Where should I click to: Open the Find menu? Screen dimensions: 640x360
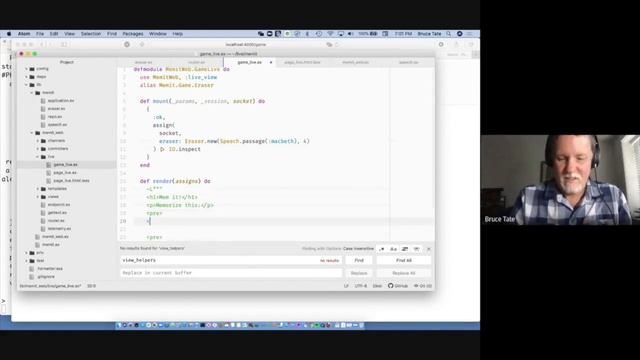click(112, 34)
